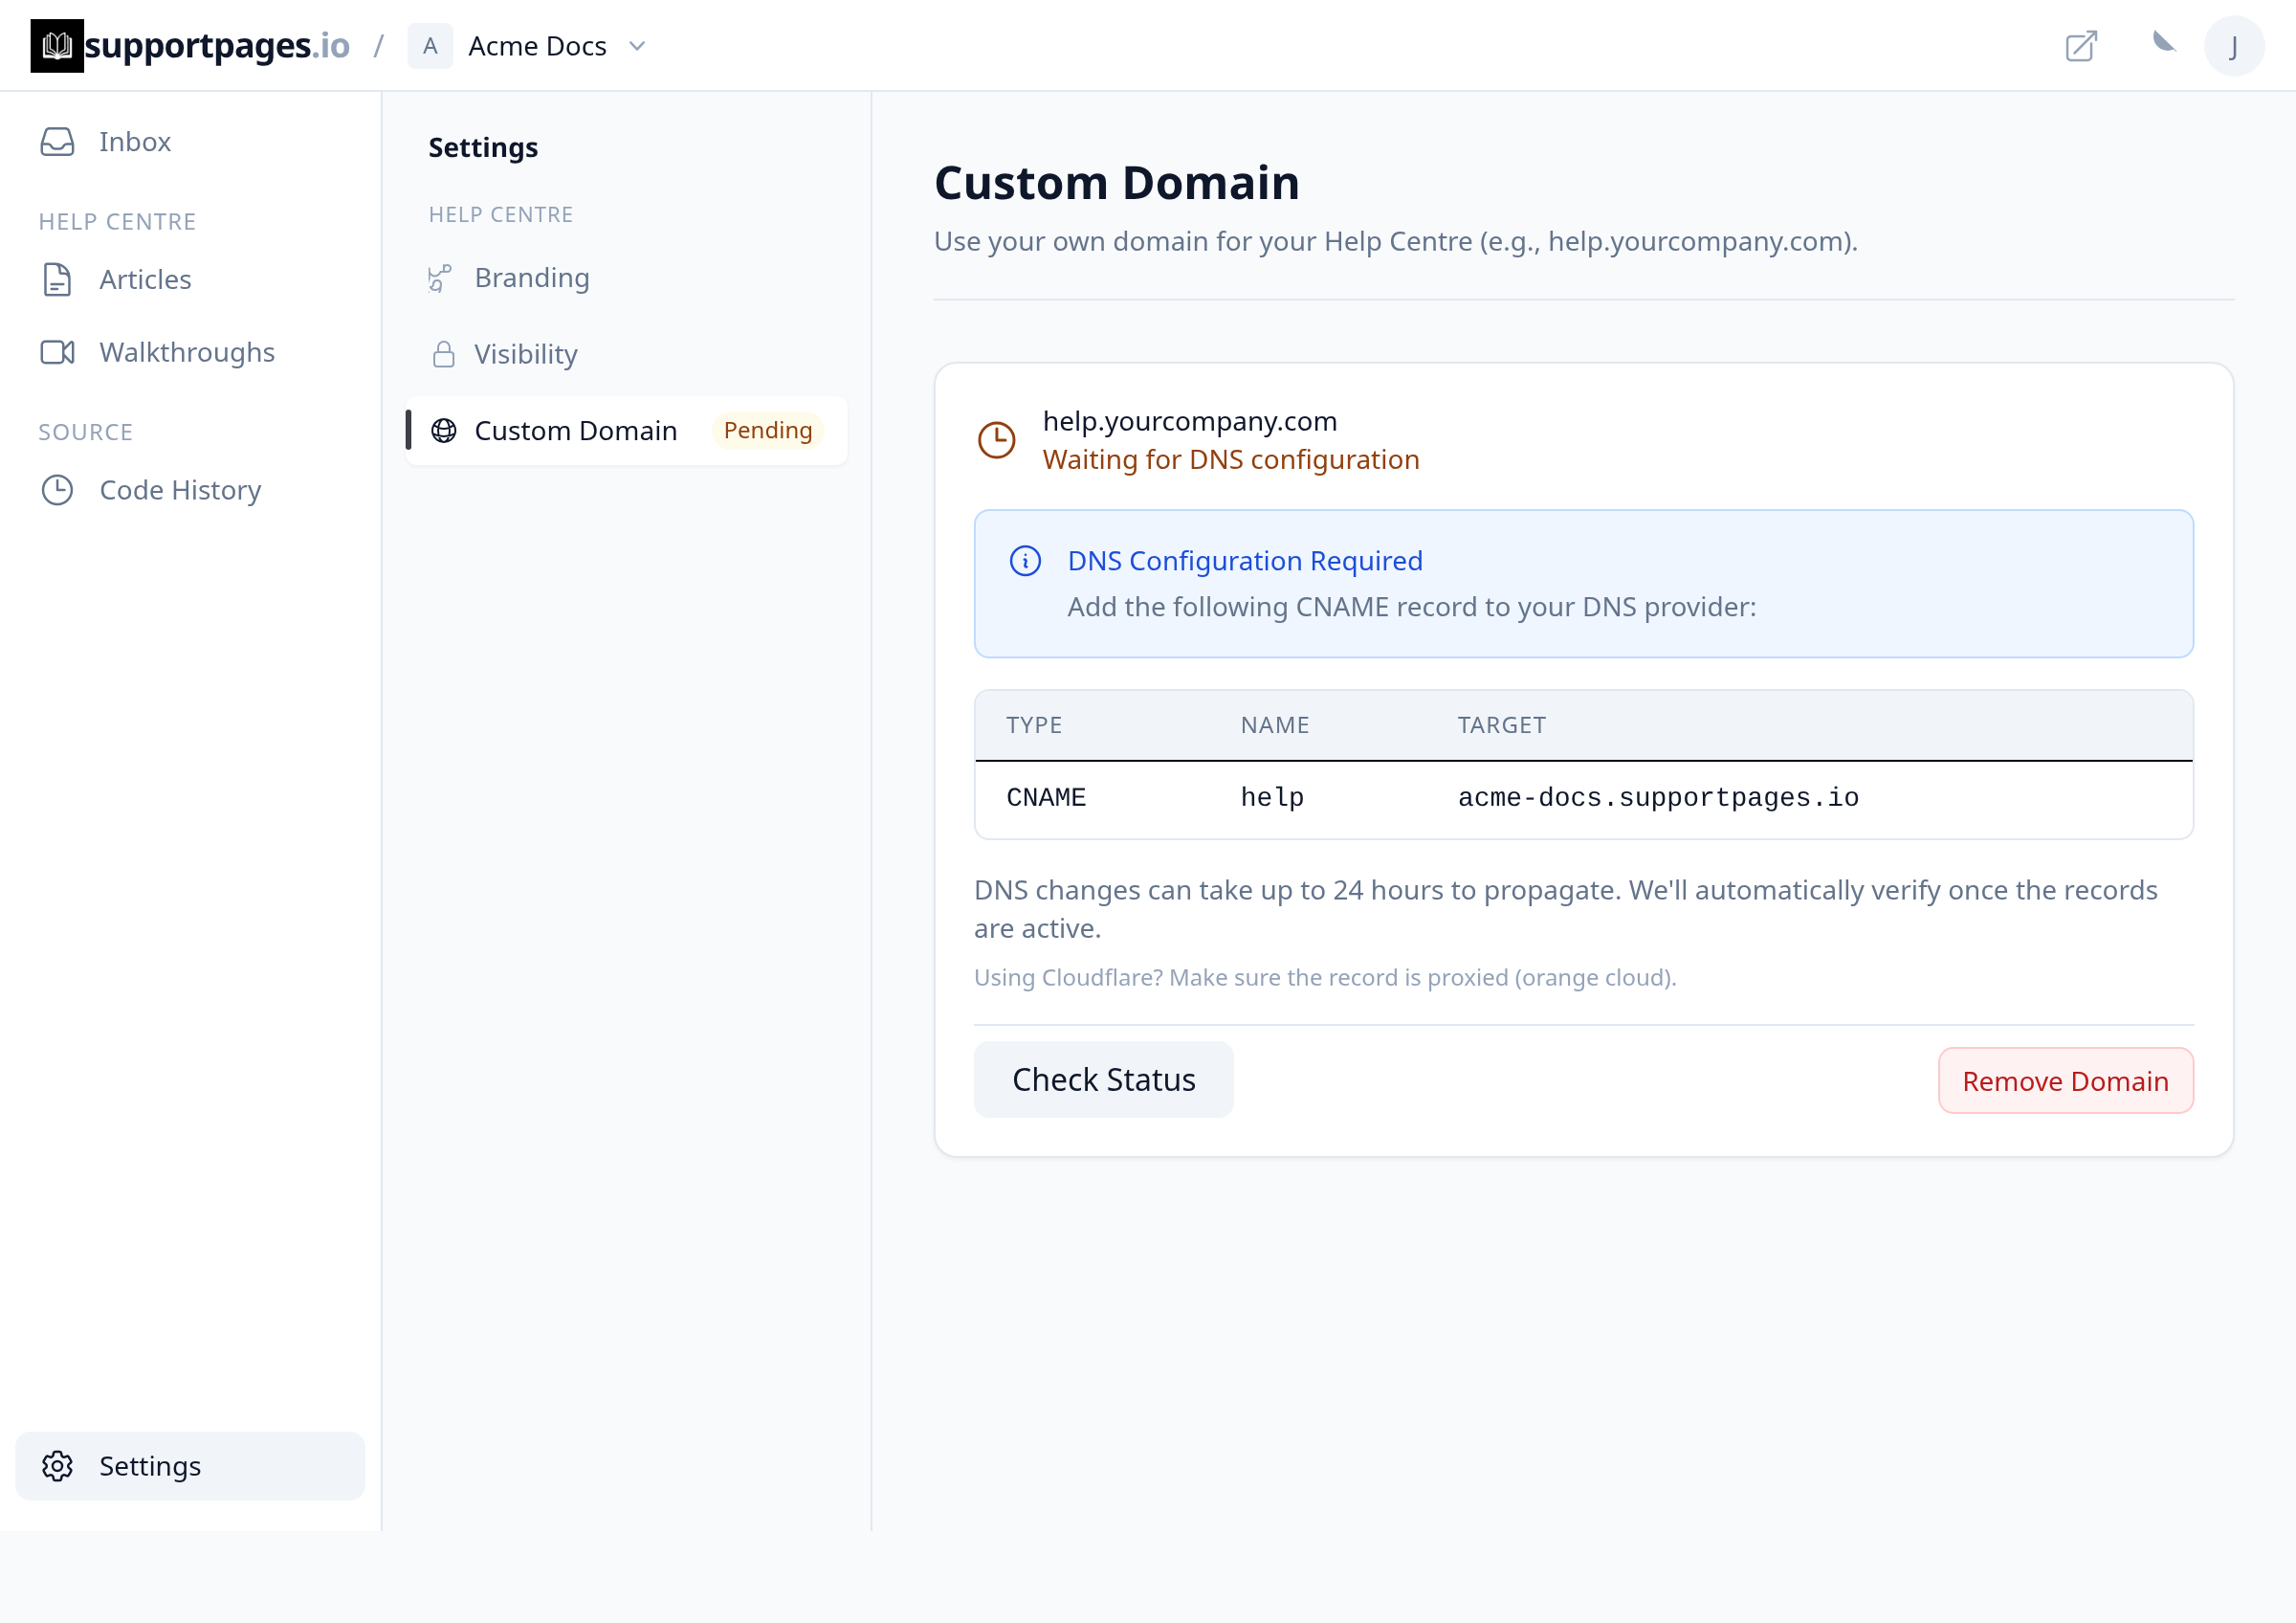Select the Visibility settings tab
Screen dimensions: 2296x1623
pos(627,354)
